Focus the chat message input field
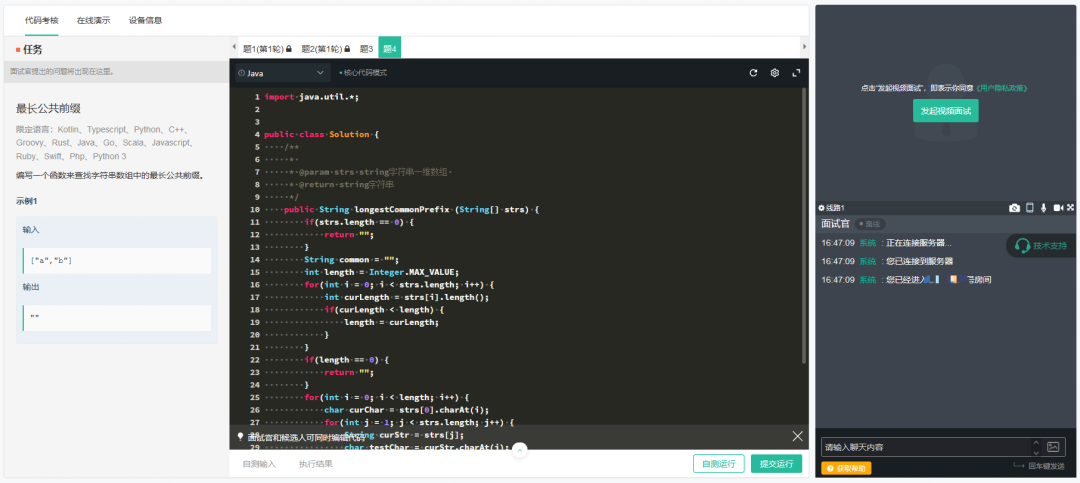 [x=926, y=447]
